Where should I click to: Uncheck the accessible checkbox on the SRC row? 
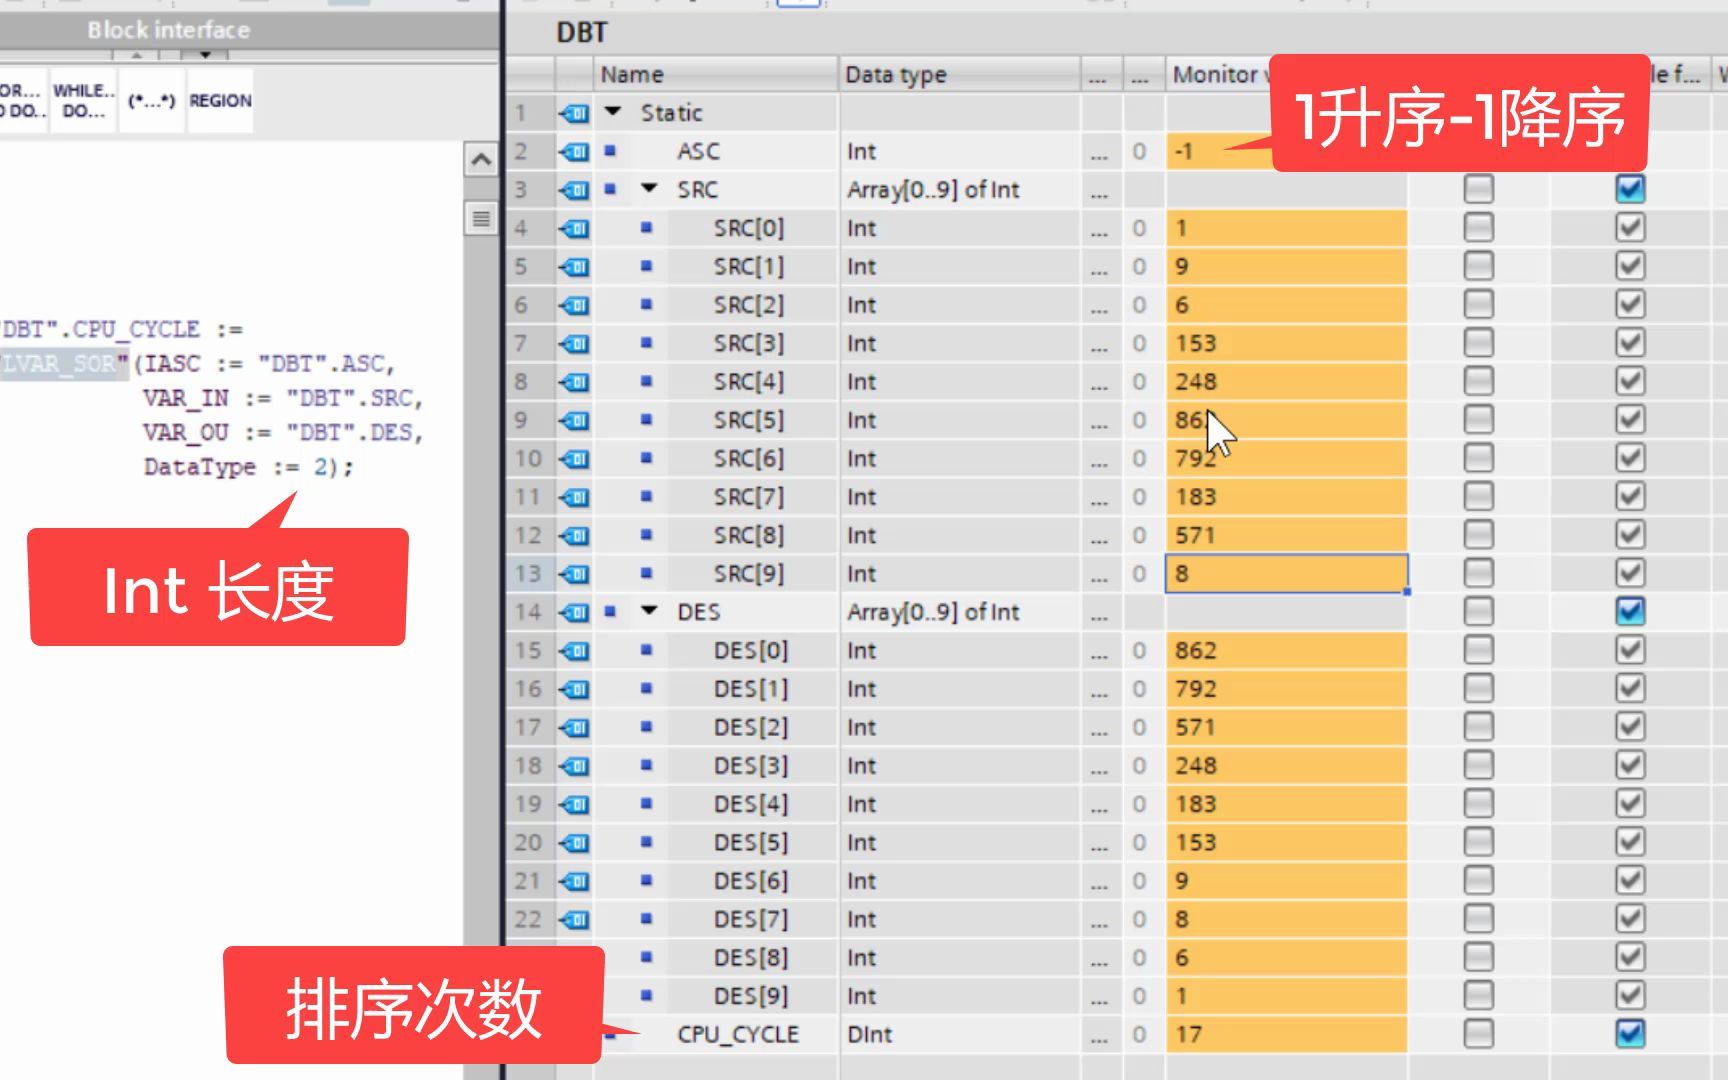[x=1629, y=188]
